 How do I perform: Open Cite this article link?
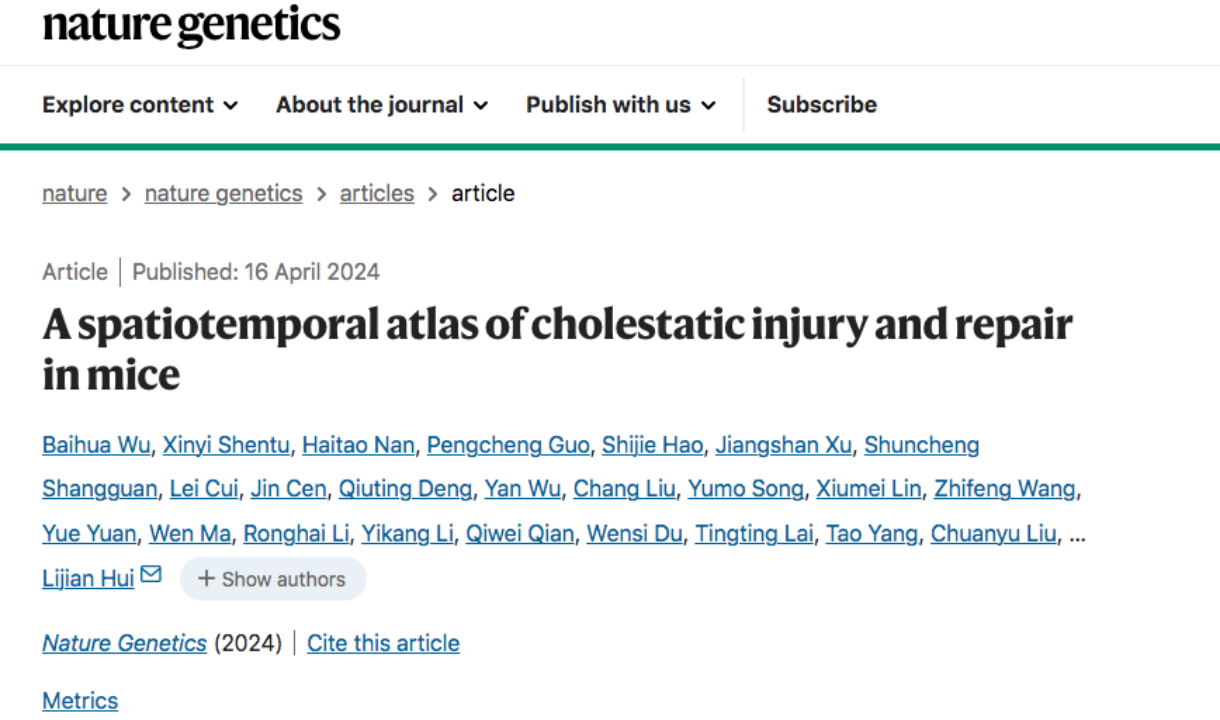(x=383, y=643)
